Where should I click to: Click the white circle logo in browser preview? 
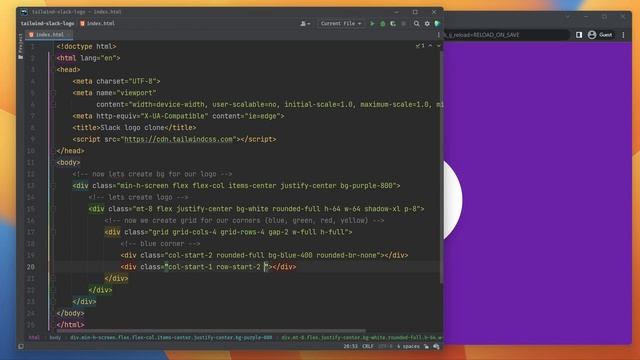point(453,200)
